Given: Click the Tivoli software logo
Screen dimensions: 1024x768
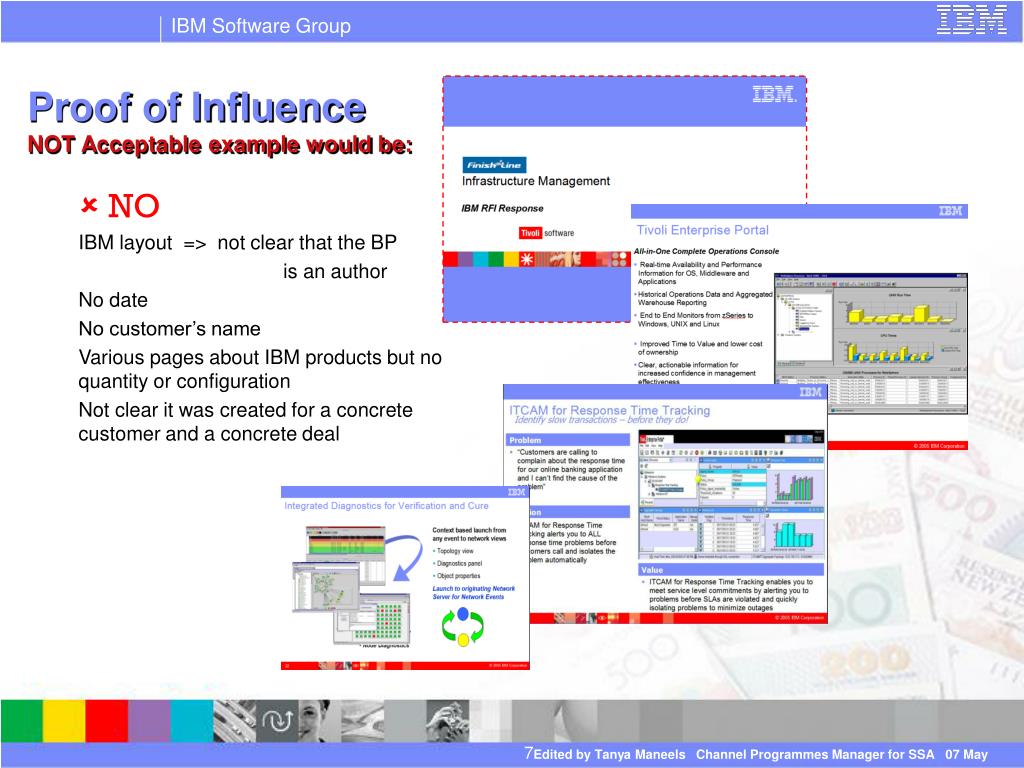Looking at the screenshot, I should [547, 233].
